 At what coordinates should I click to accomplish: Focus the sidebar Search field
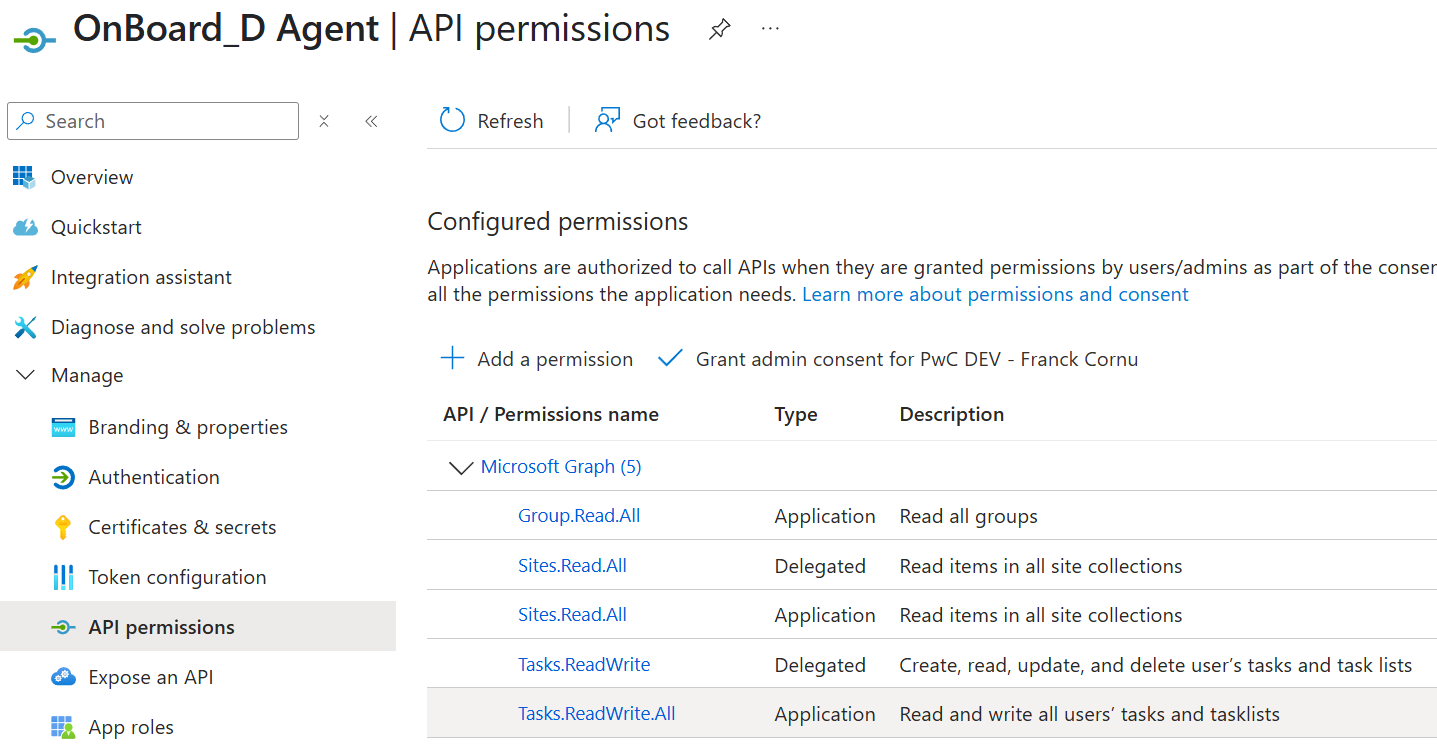[153, 121]
